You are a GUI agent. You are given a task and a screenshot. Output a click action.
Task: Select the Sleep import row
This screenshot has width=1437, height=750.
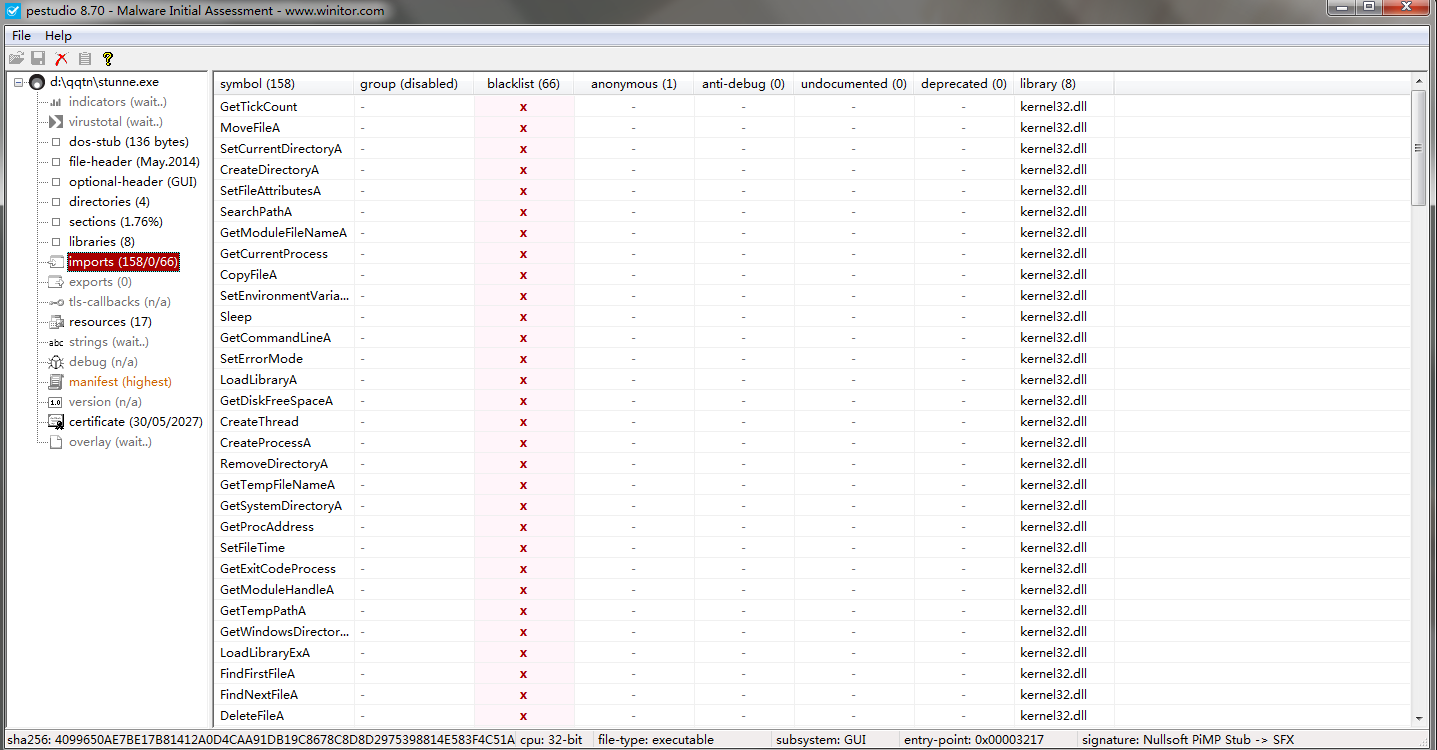[812, 317]
